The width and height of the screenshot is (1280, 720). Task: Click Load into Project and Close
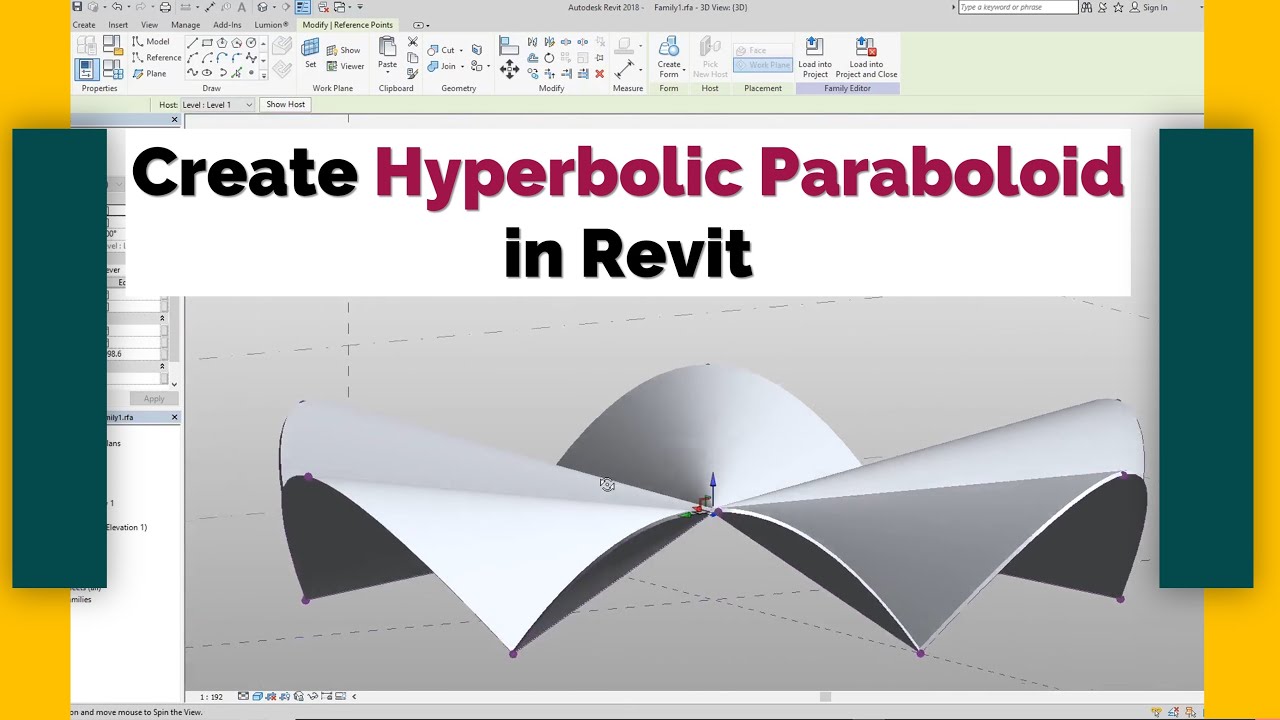(x=866, y=57)
